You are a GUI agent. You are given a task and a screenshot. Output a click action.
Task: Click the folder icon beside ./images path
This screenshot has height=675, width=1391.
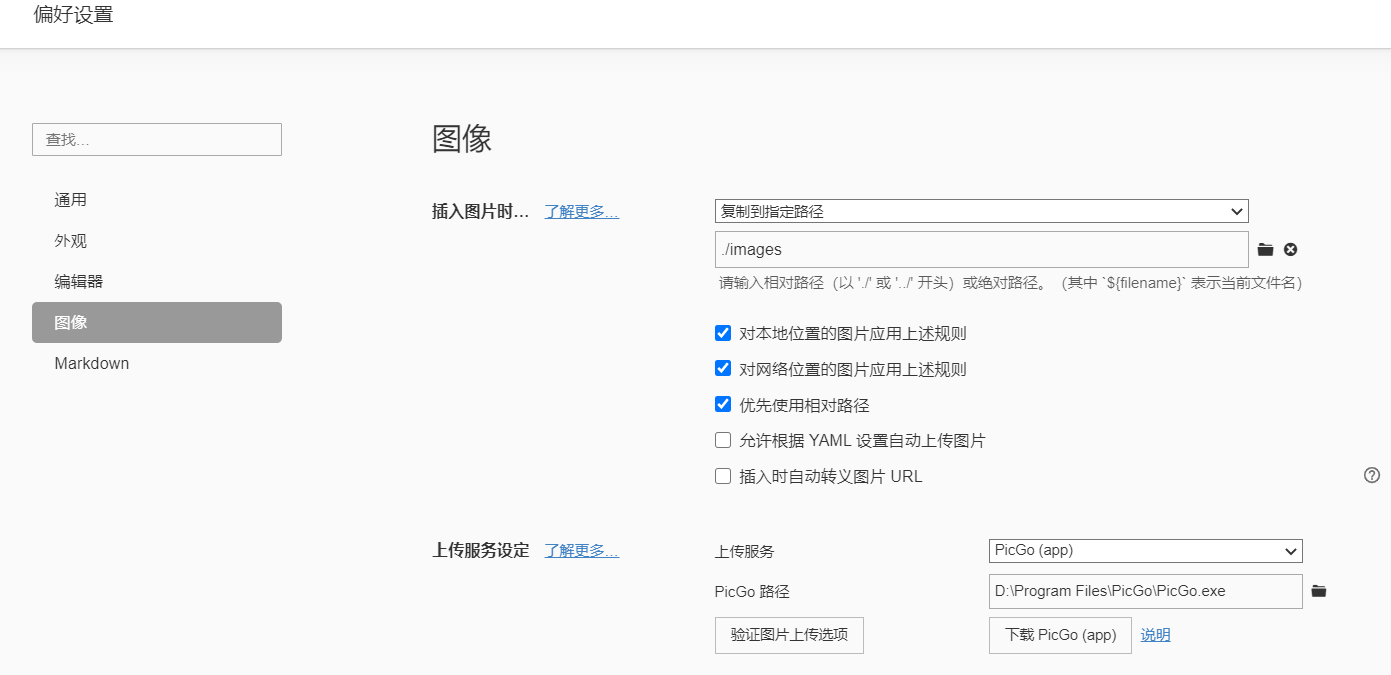pos(1265,250)
